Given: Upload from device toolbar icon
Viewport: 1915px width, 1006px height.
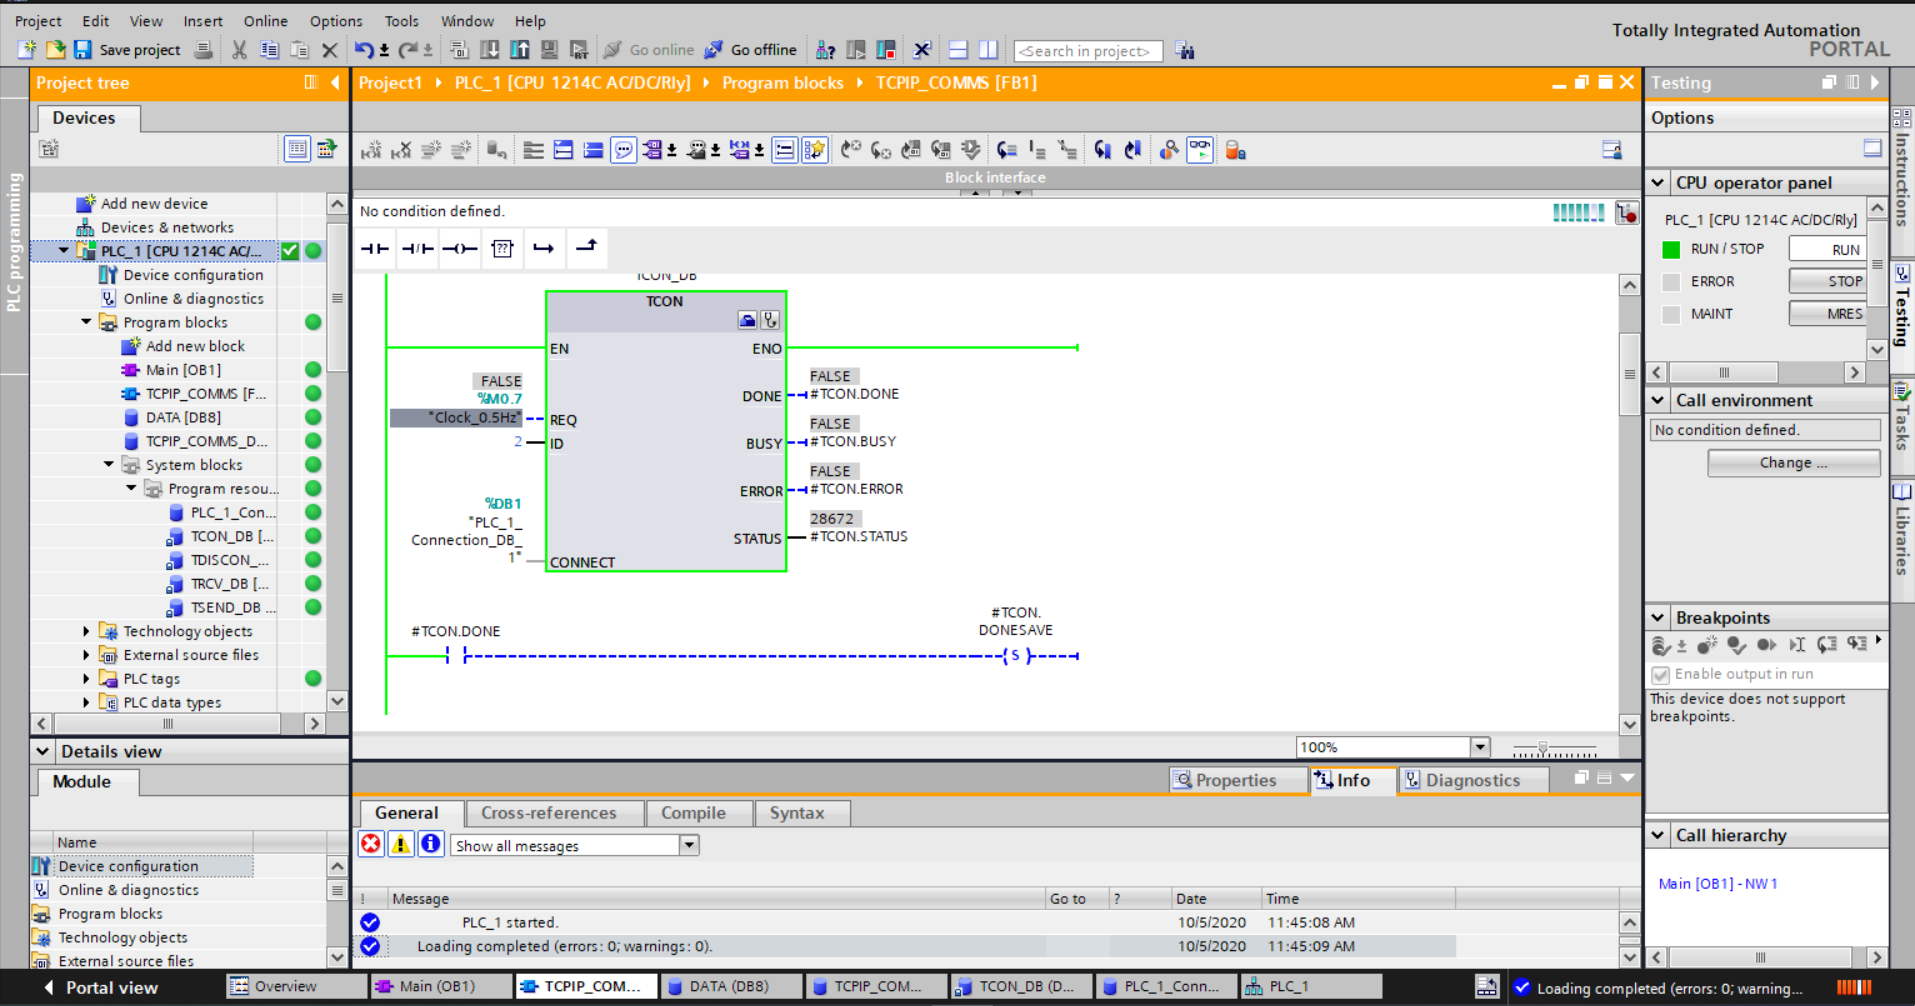Looking at the screenshot, I should pos(520,50).
